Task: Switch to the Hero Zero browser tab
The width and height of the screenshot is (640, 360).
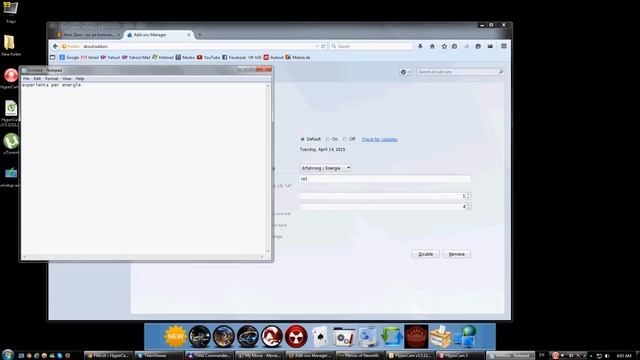Action: tap(88, 35)
